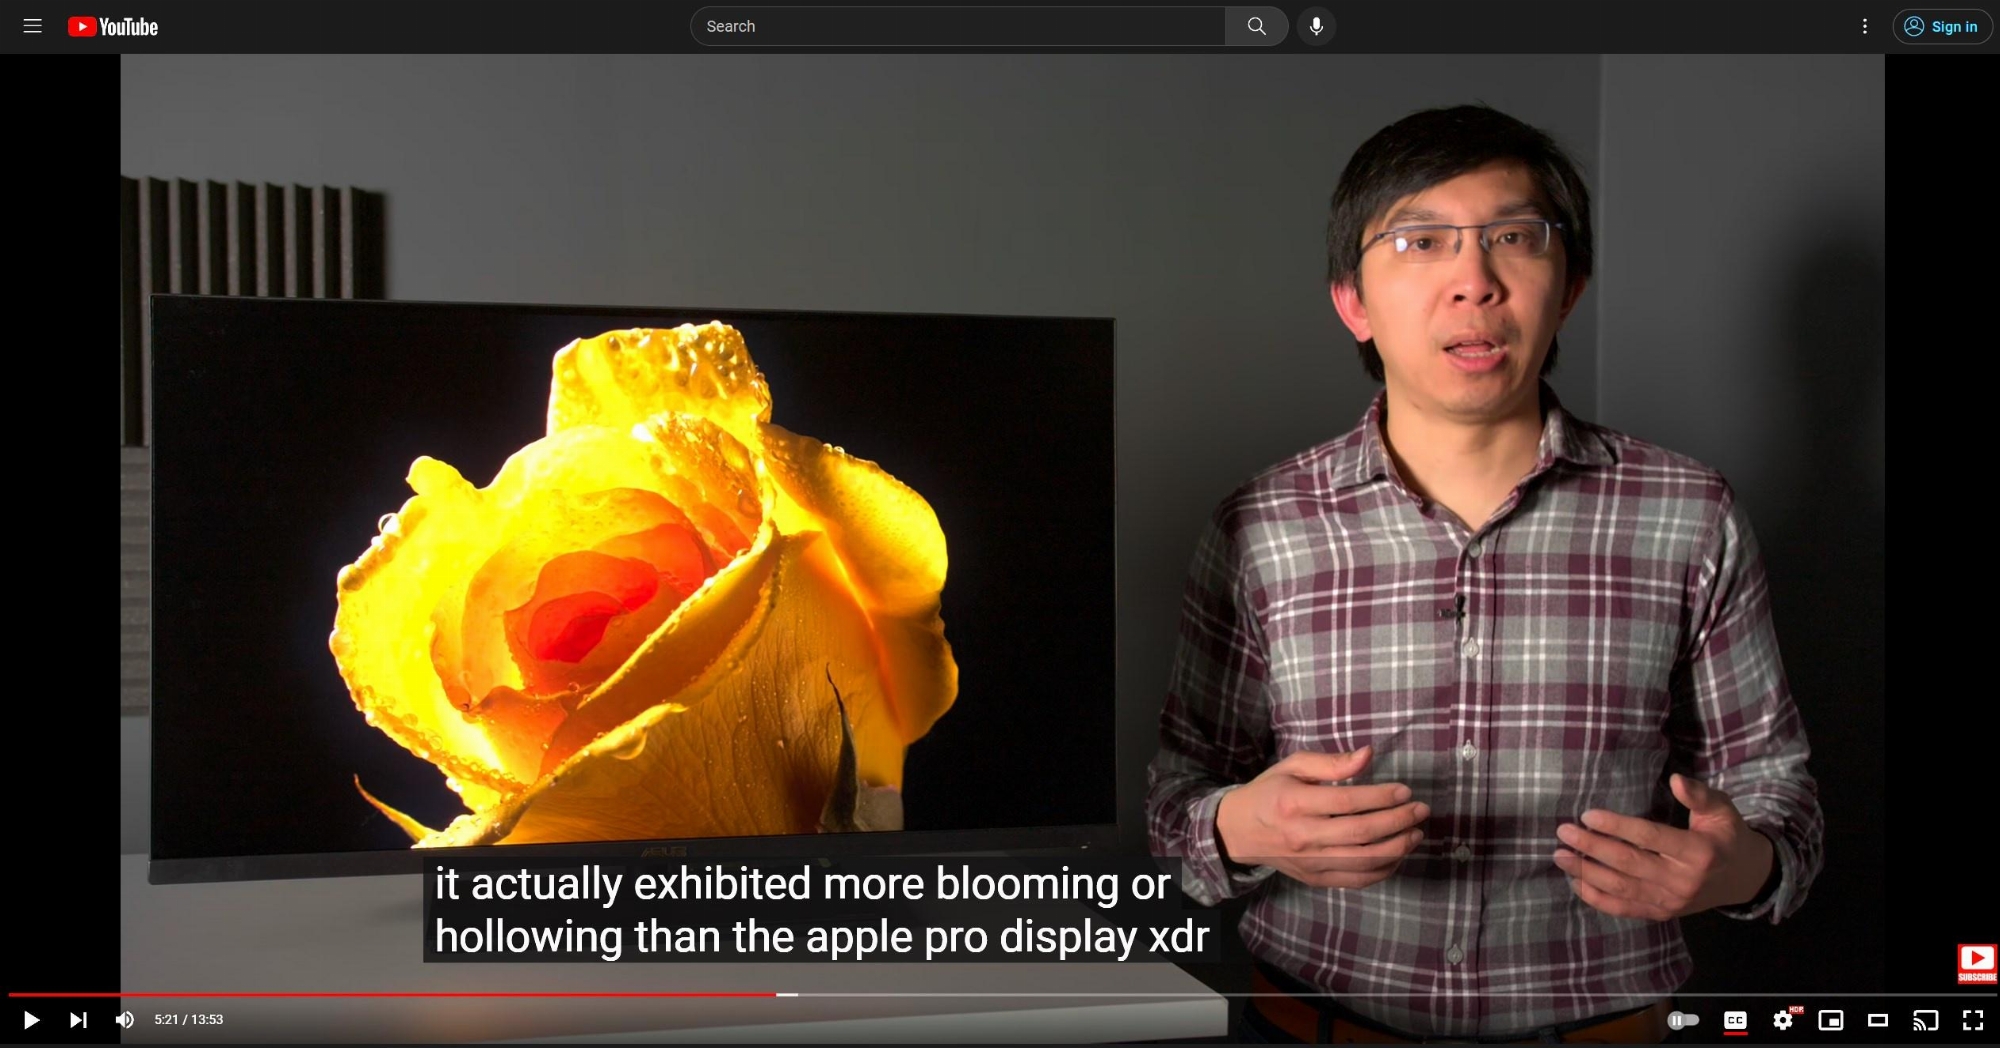2000x1048 pixels.
Task: Cast video to a TV
Action: 1925,1020
